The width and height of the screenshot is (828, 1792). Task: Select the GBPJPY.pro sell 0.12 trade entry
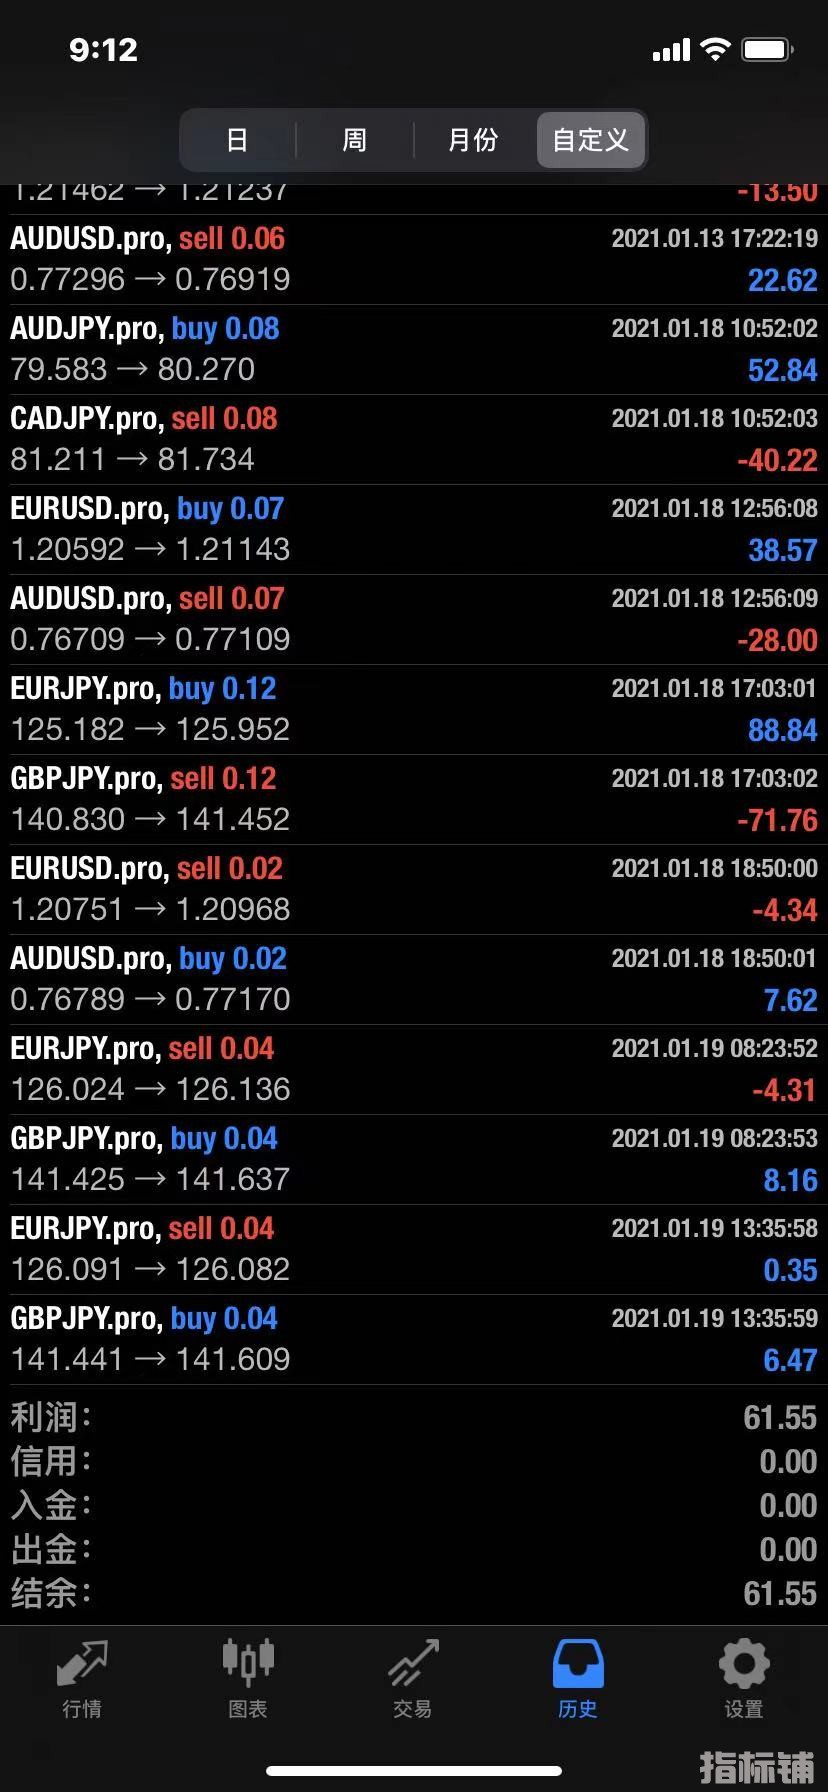(414, 800)
